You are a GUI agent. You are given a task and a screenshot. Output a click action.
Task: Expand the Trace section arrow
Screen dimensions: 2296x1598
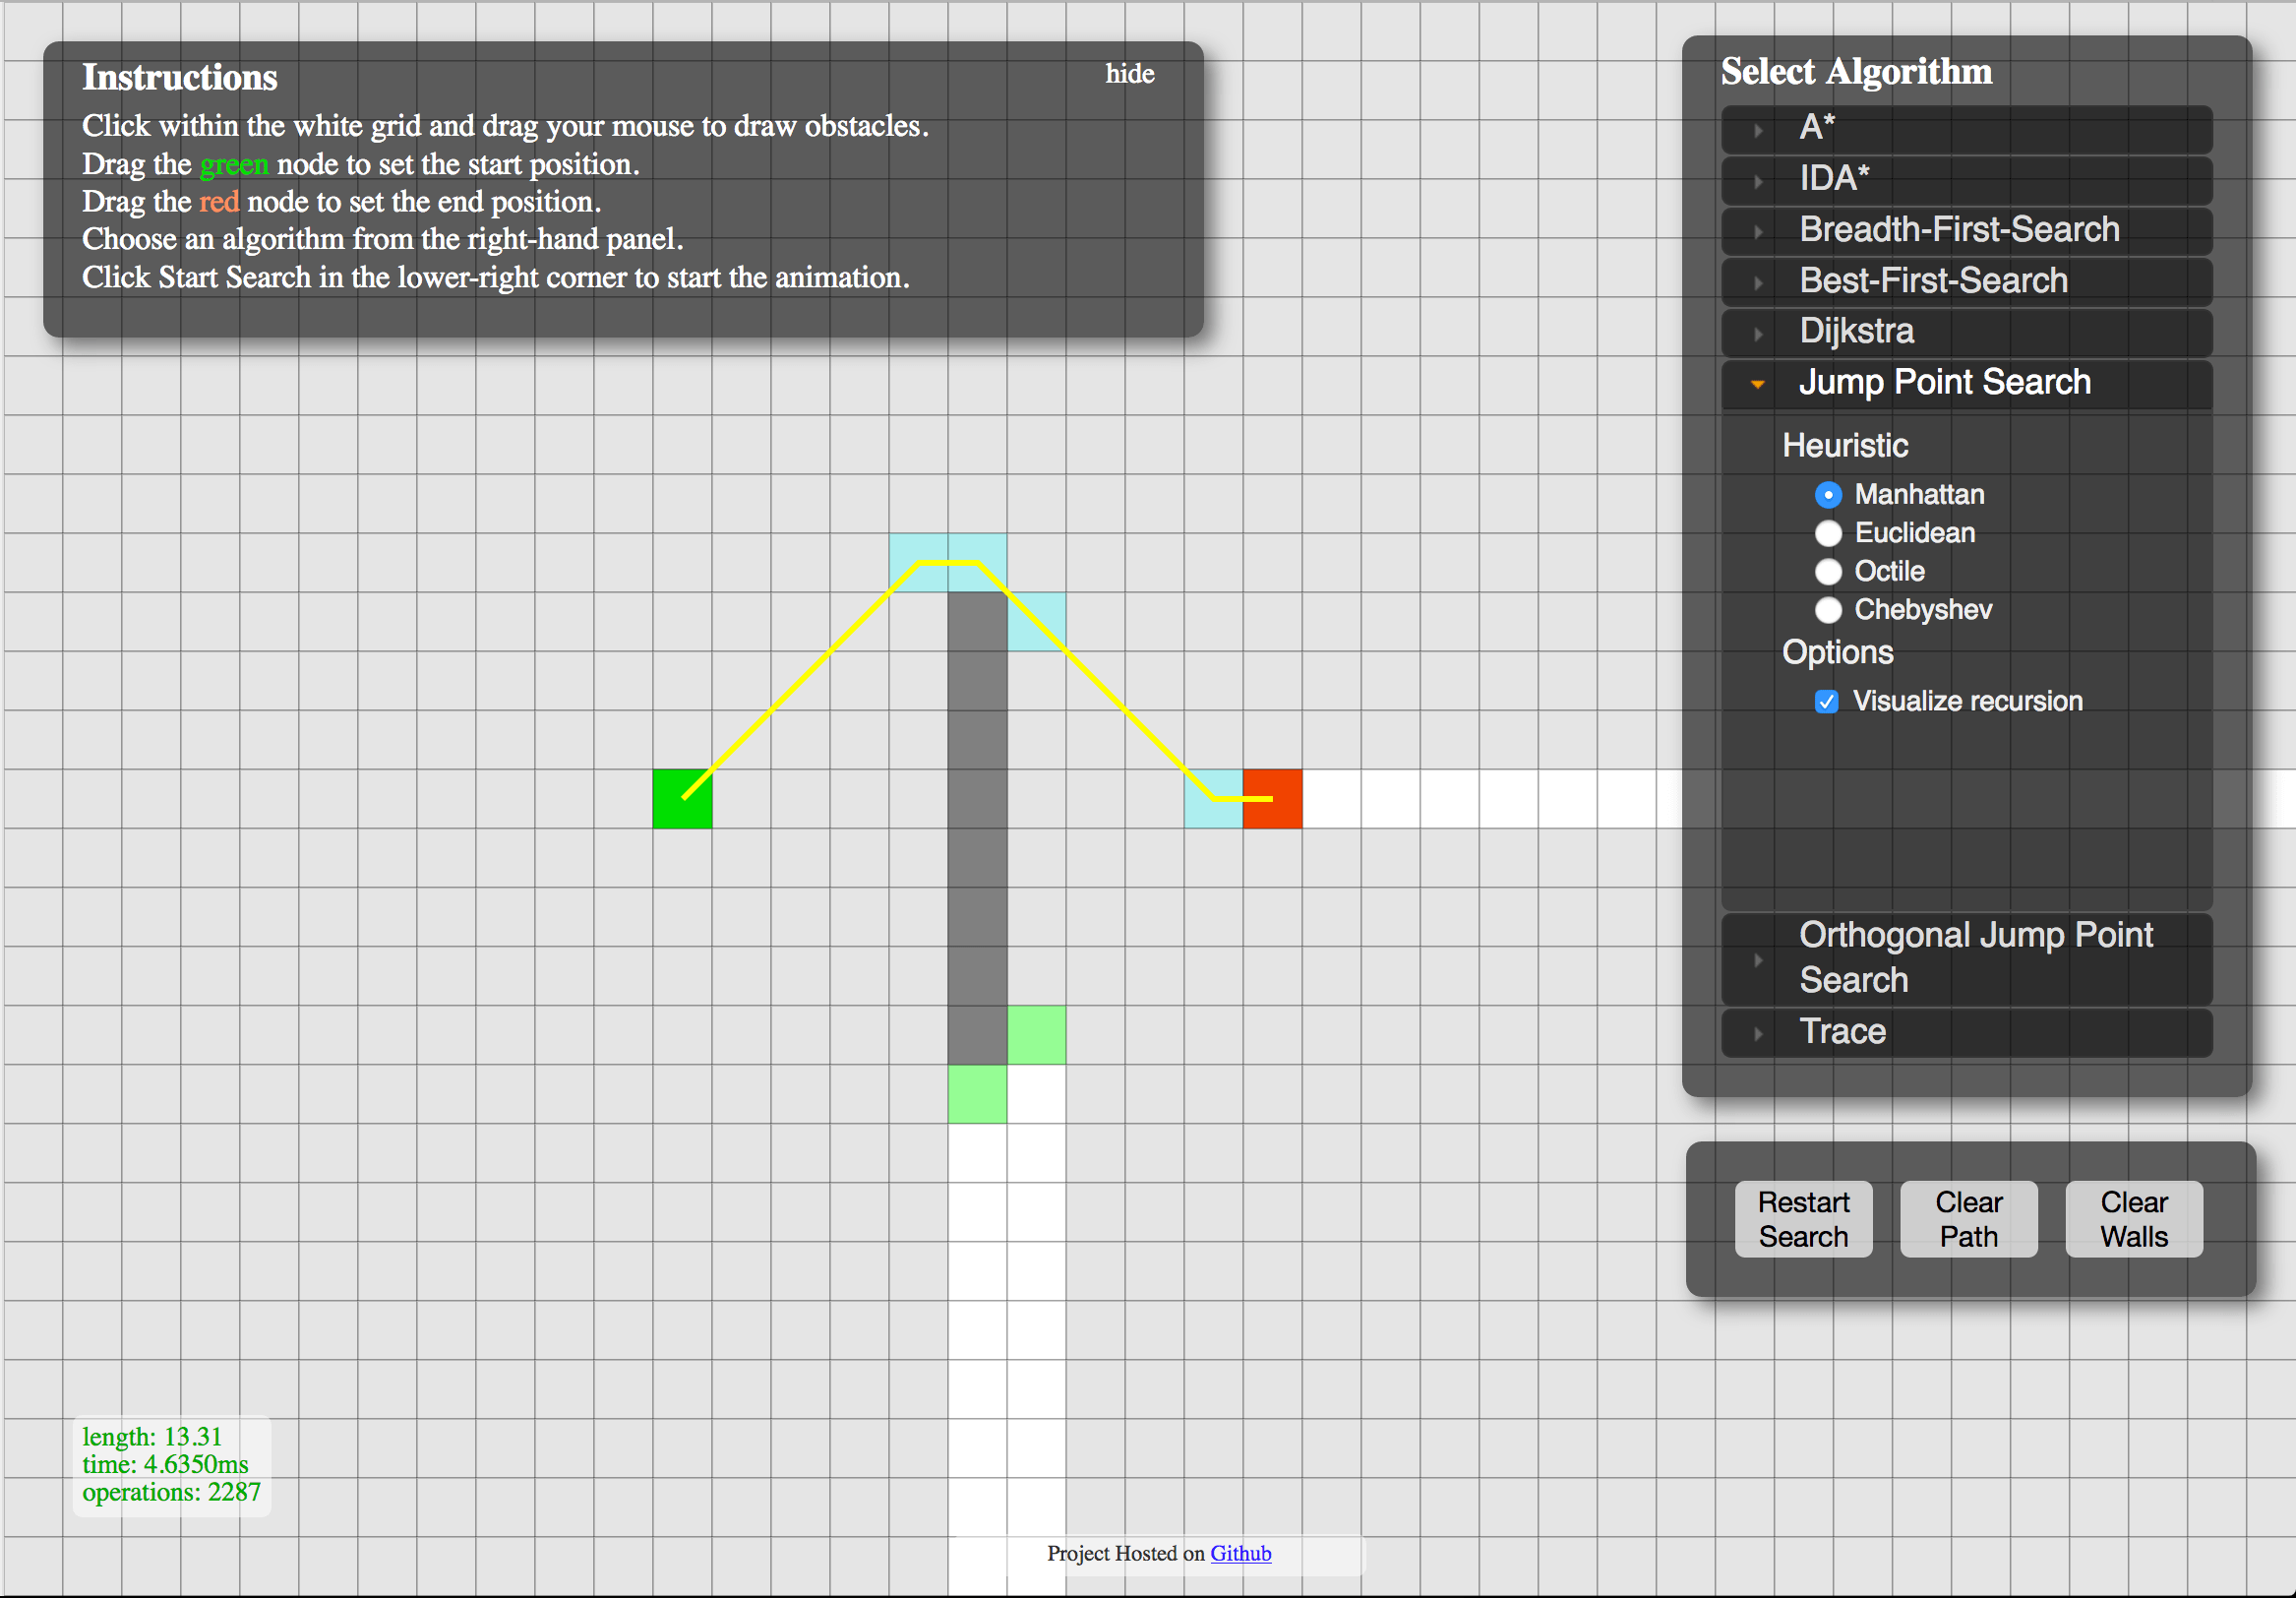1757,1033
